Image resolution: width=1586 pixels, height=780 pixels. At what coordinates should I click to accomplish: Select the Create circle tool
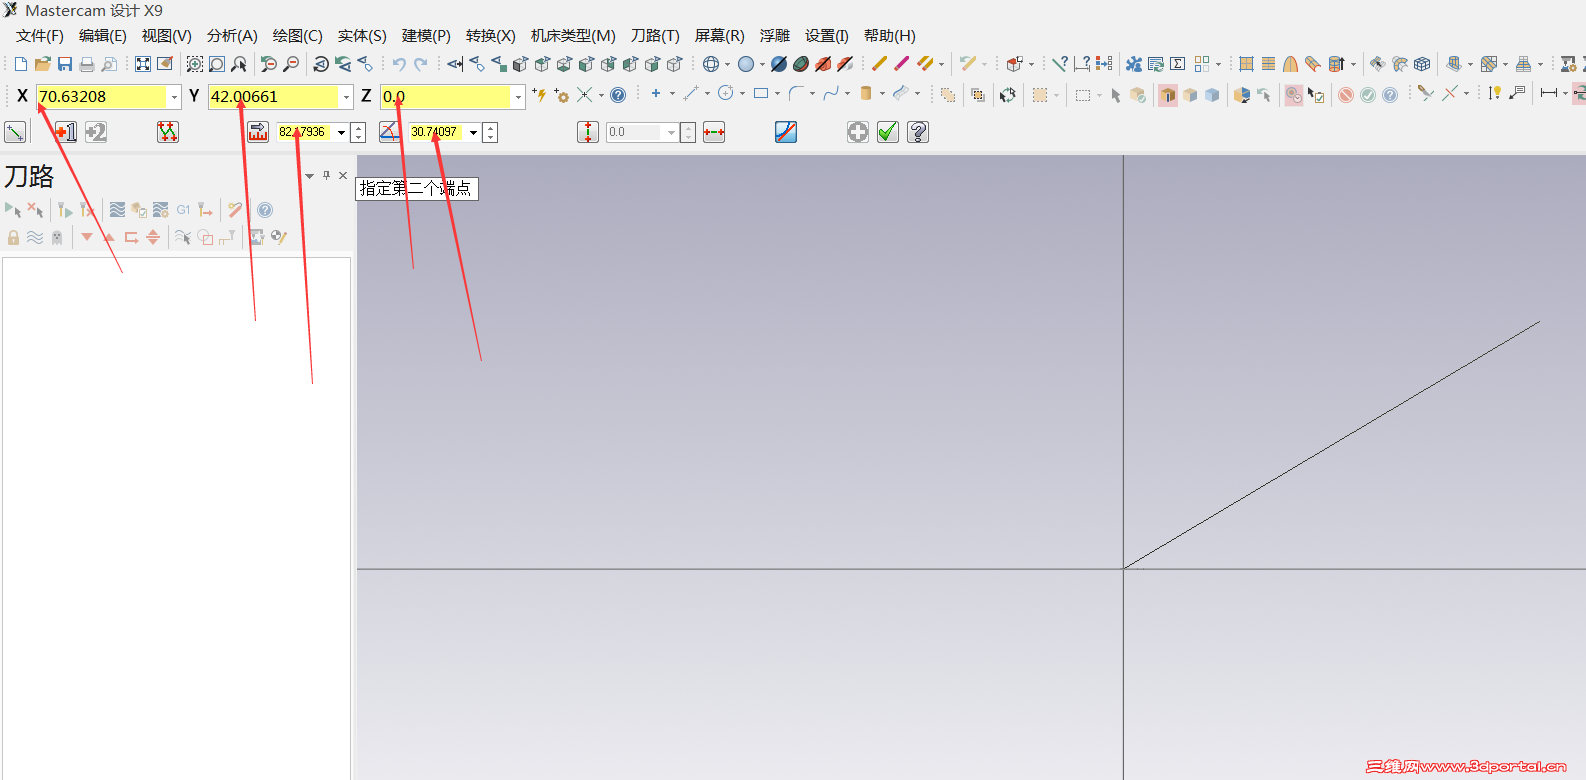[x=726, y=94]
